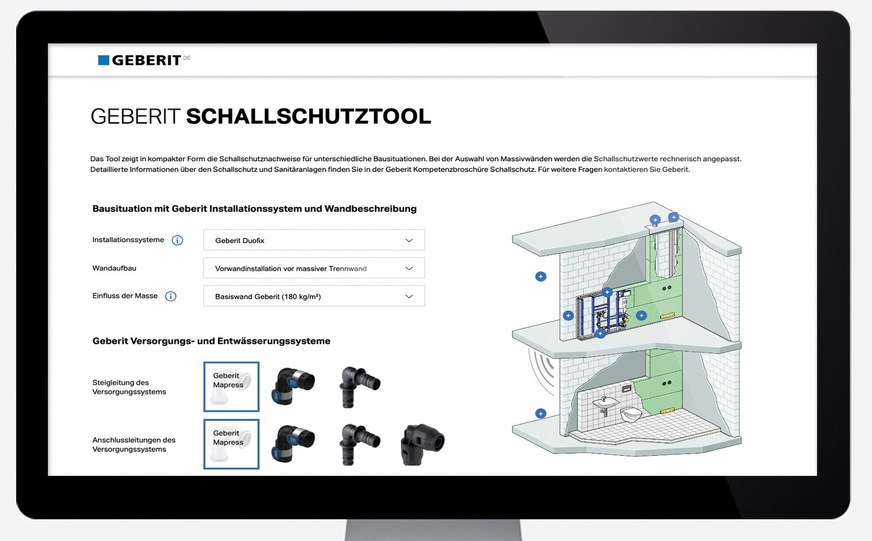This screenshot has width=872, height=541.
Task: Choose the elbow fitting with blue indicators in the Anschlussleitungen row
Action: (x=293, y=443)
